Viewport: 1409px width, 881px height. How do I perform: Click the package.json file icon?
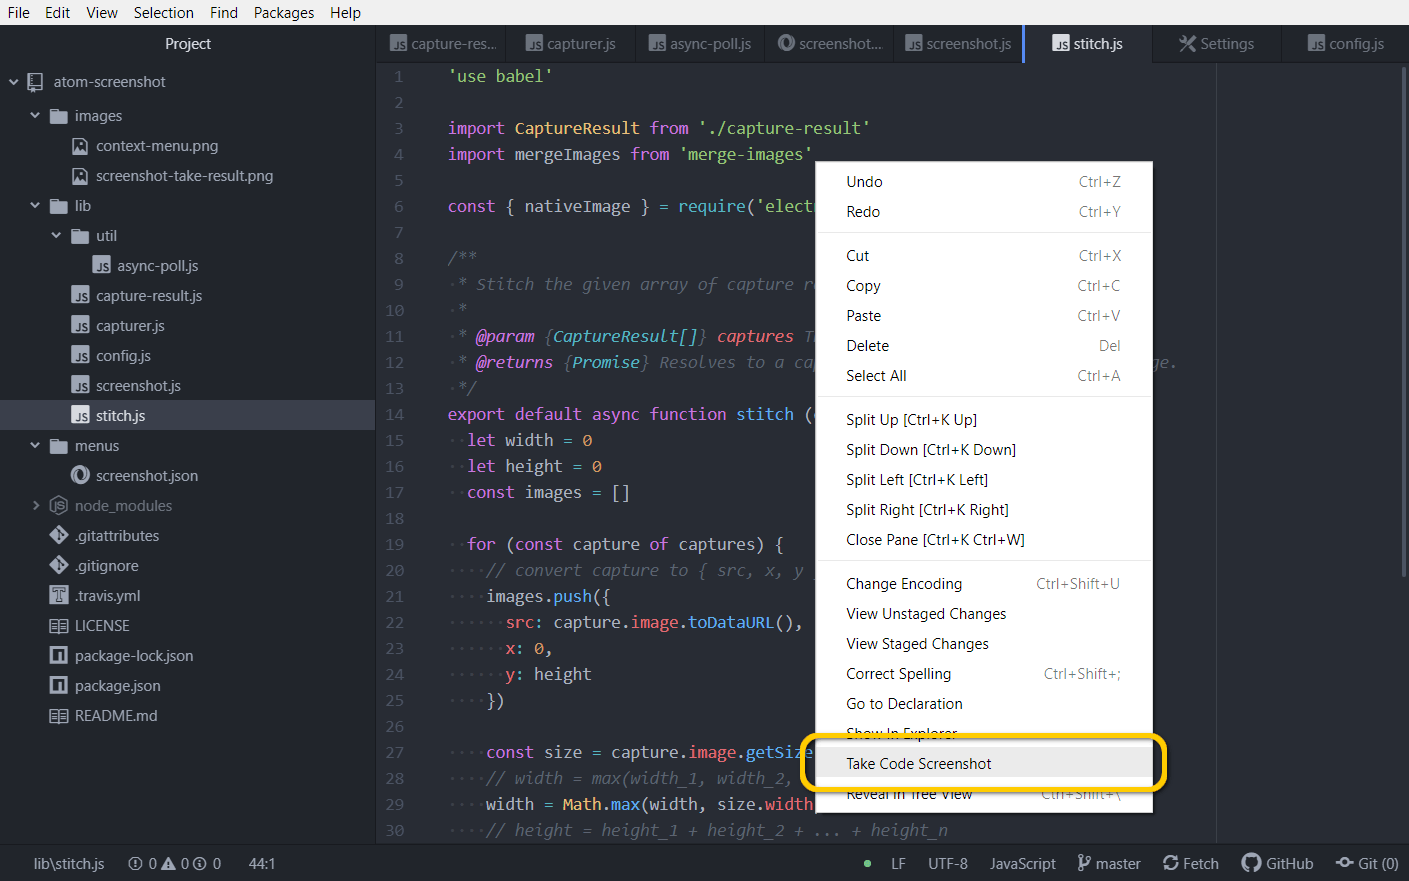59,686
